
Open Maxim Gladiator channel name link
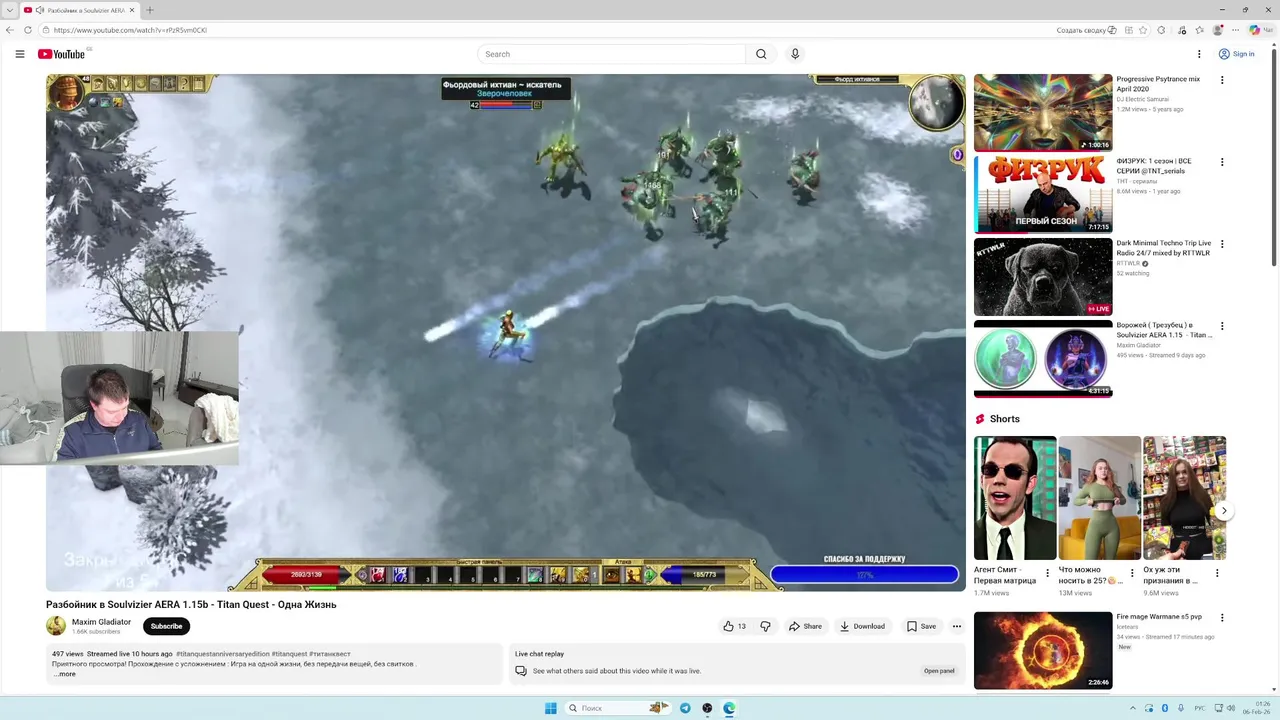click(x=101, y=622)
